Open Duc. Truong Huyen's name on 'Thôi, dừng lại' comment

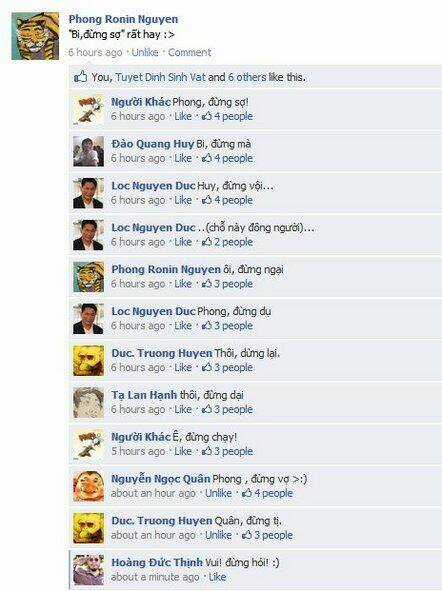click(x=162, y=353)
